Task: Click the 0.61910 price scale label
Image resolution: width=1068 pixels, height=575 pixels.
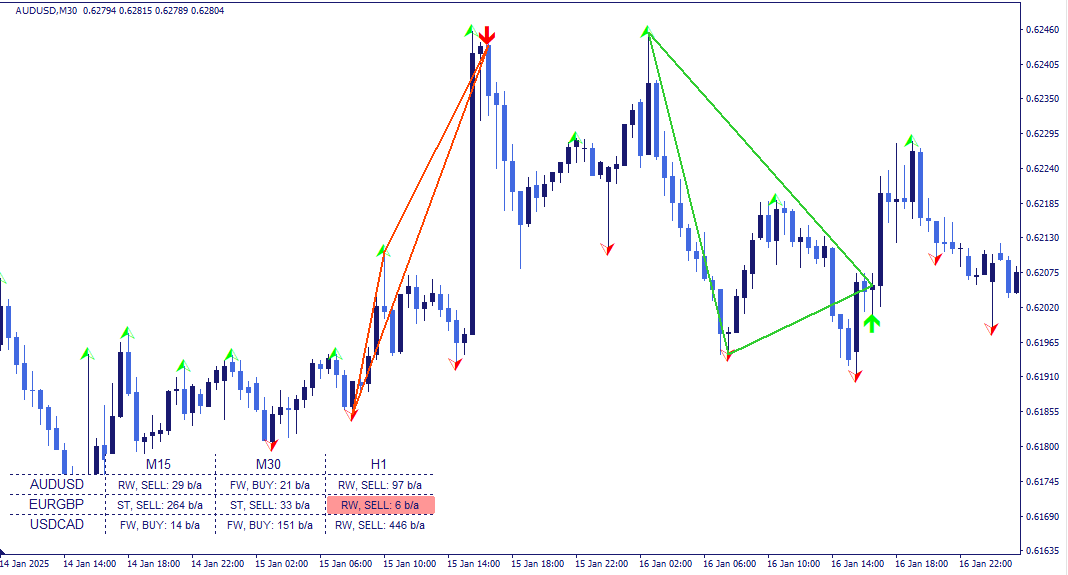Action: pos(1043,376)
